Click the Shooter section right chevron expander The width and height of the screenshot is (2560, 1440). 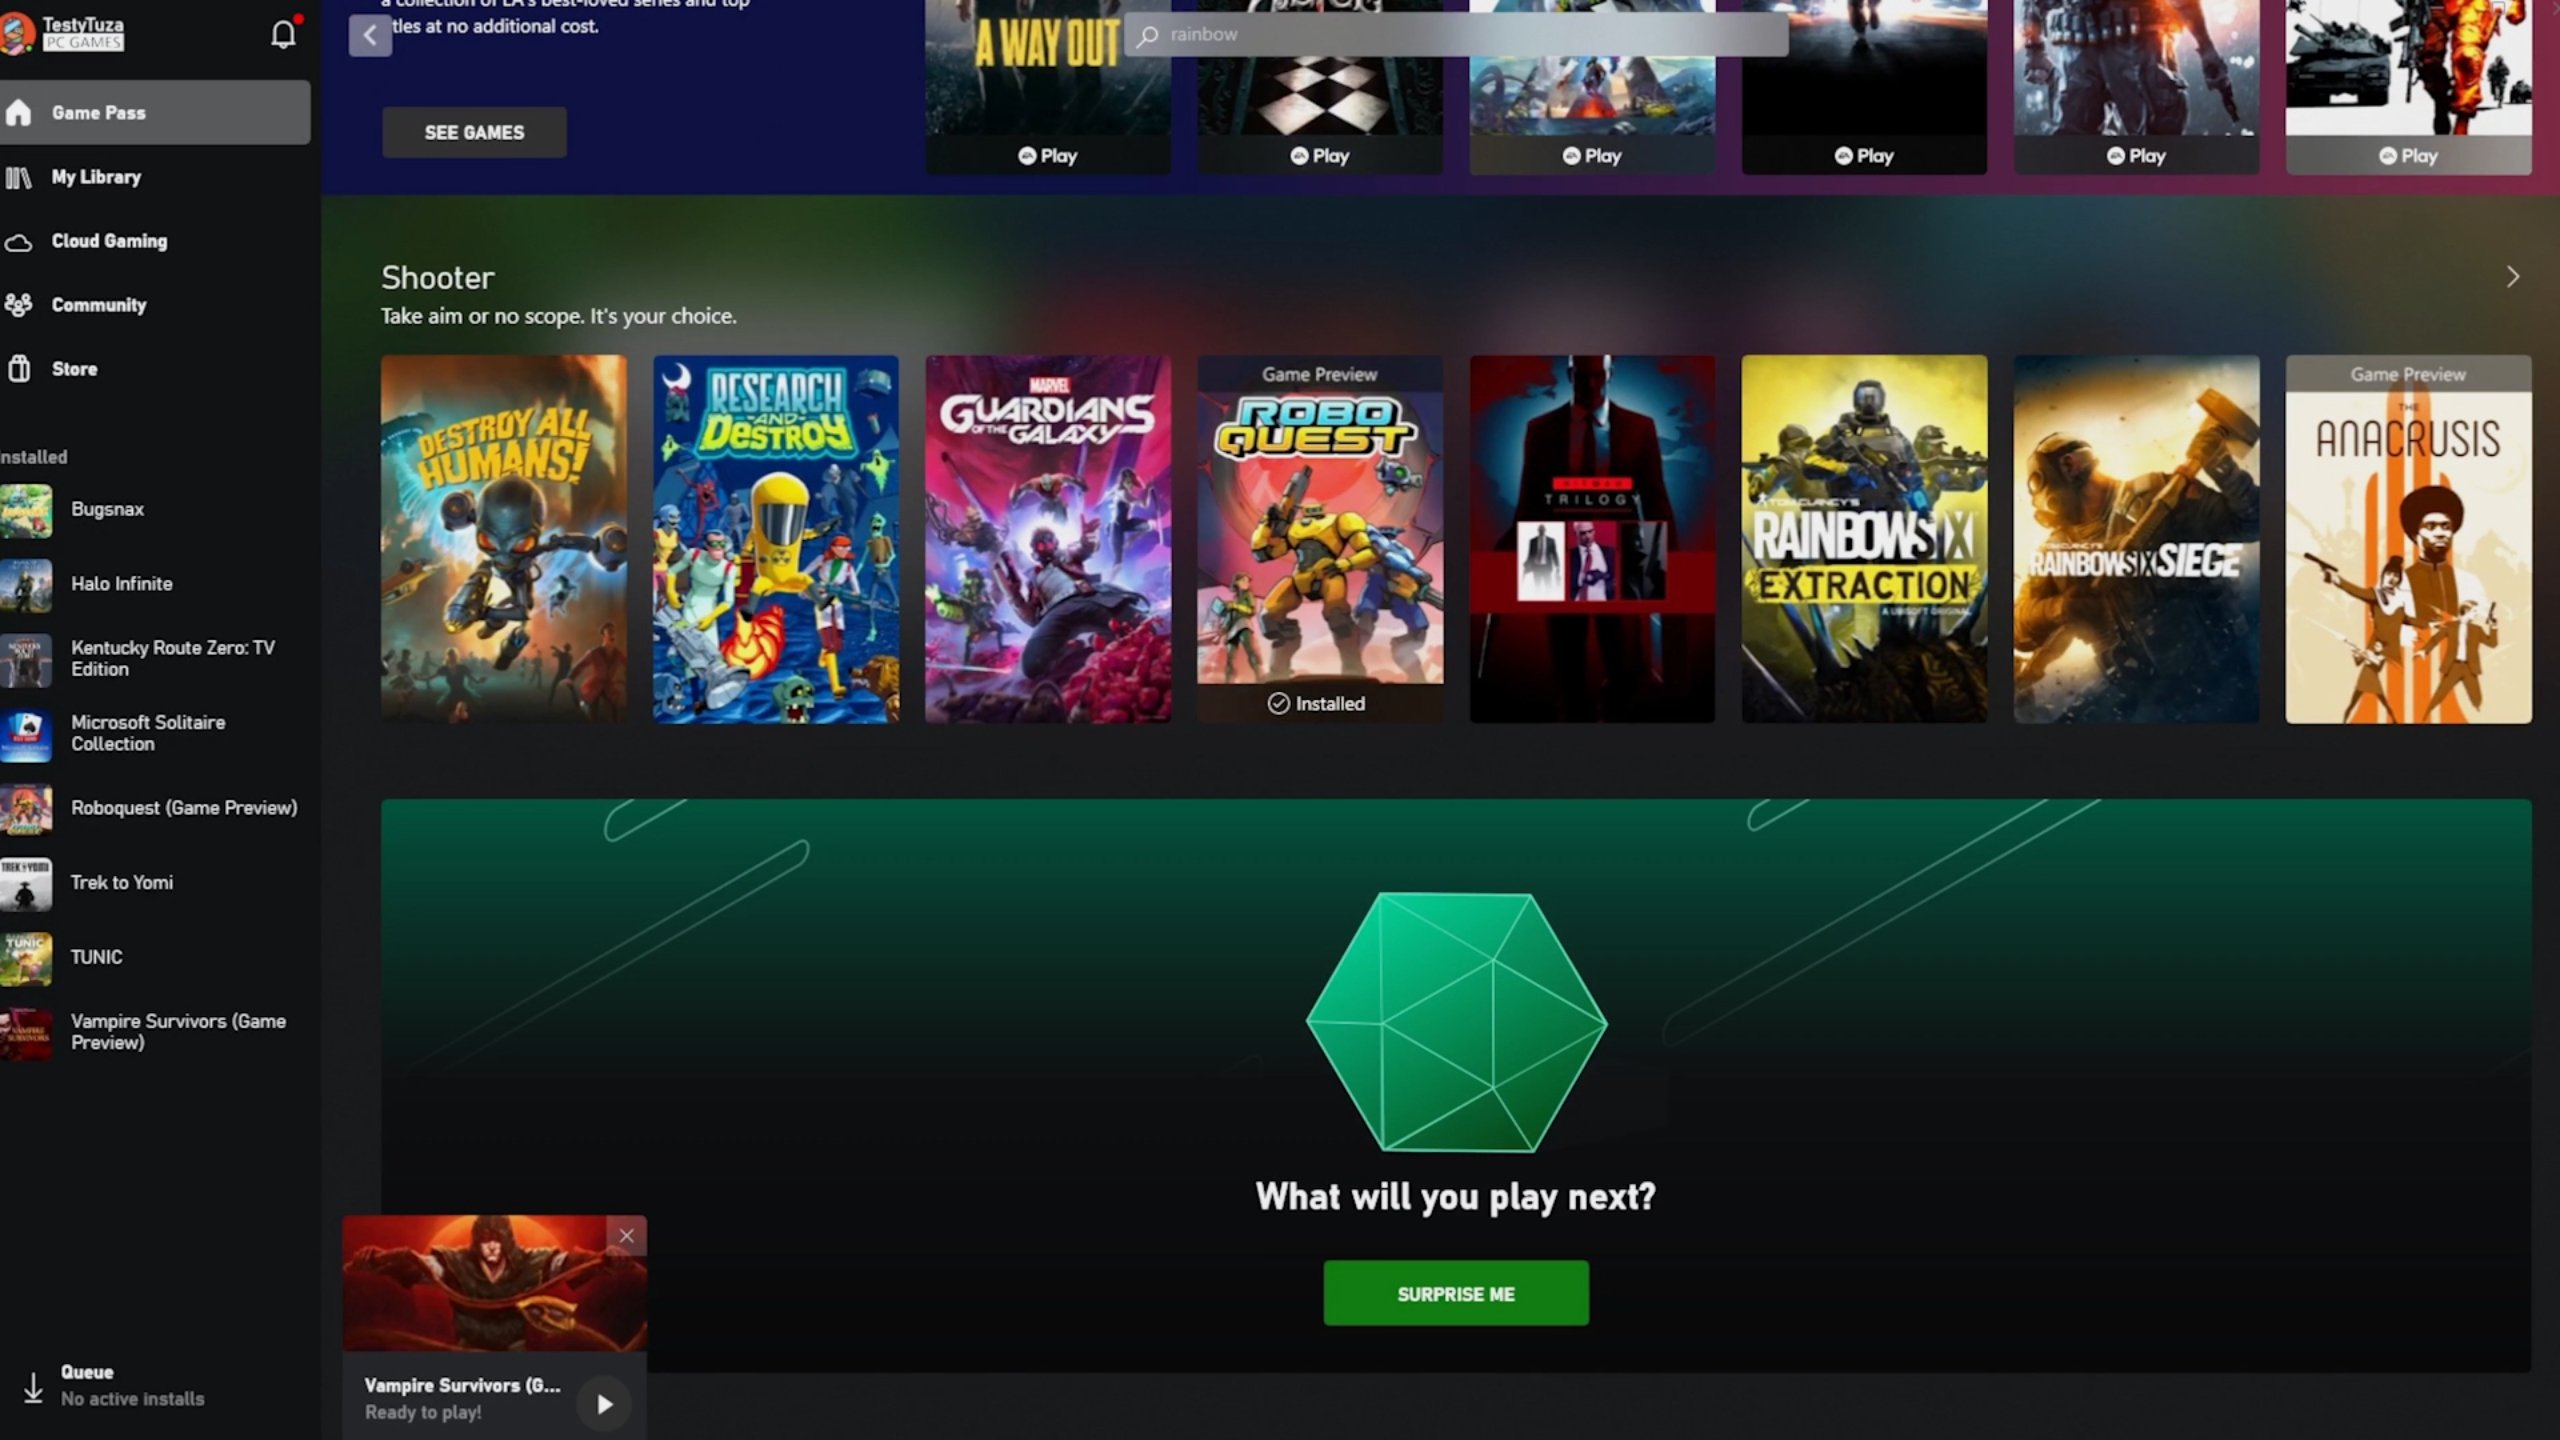click(2513, 276)
